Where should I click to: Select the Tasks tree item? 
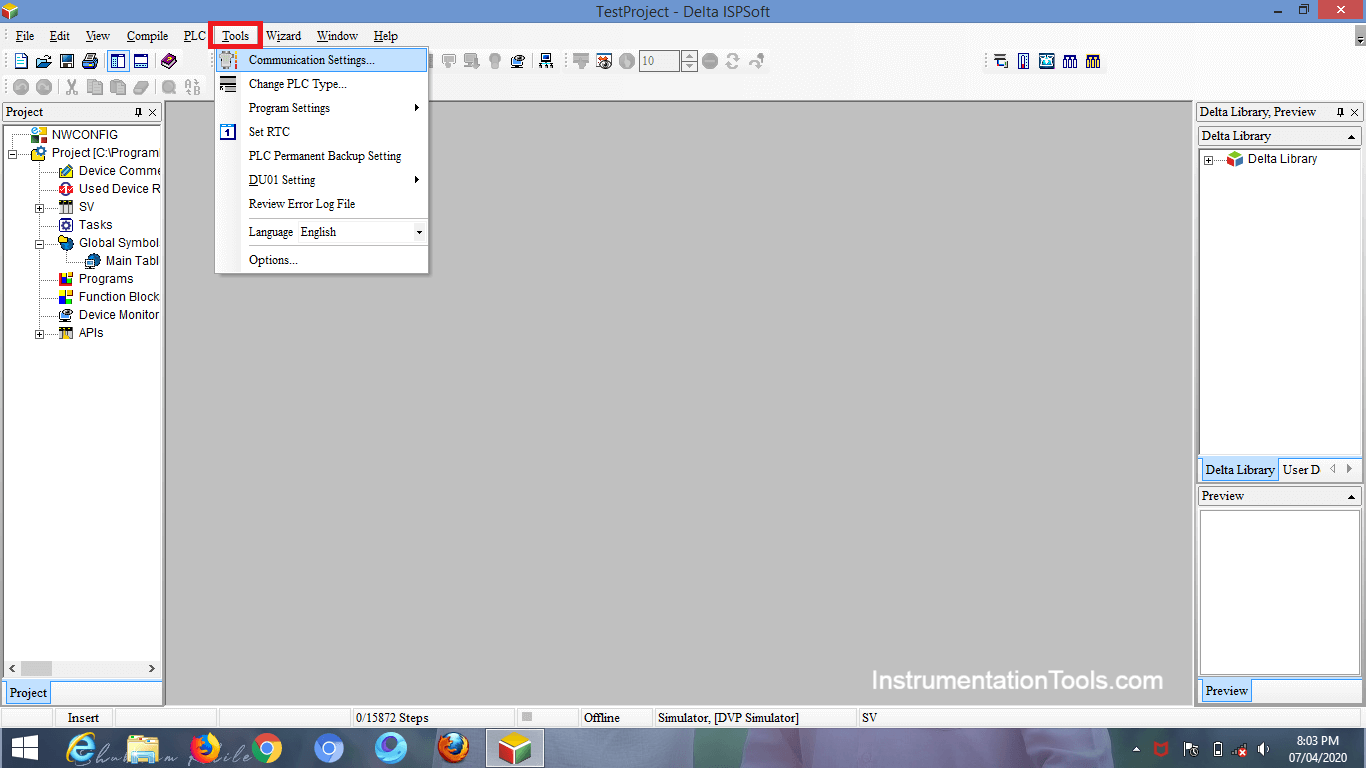[x=95, y=225]
